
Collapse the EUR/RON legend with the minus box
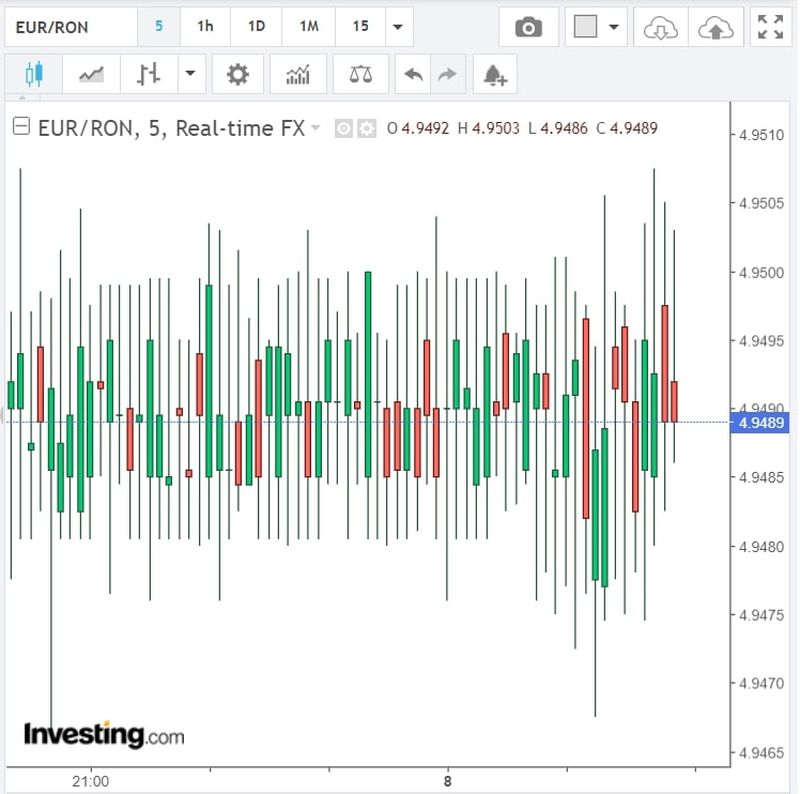pos(21,128)
